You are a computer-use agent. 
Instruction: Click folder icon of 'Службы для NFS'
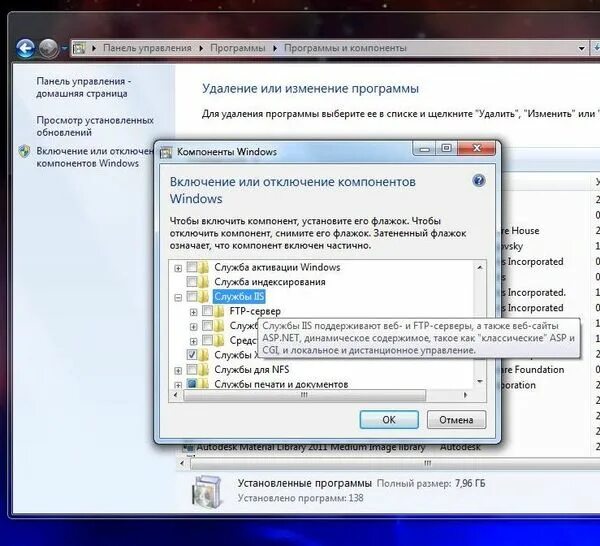(204, 369)
